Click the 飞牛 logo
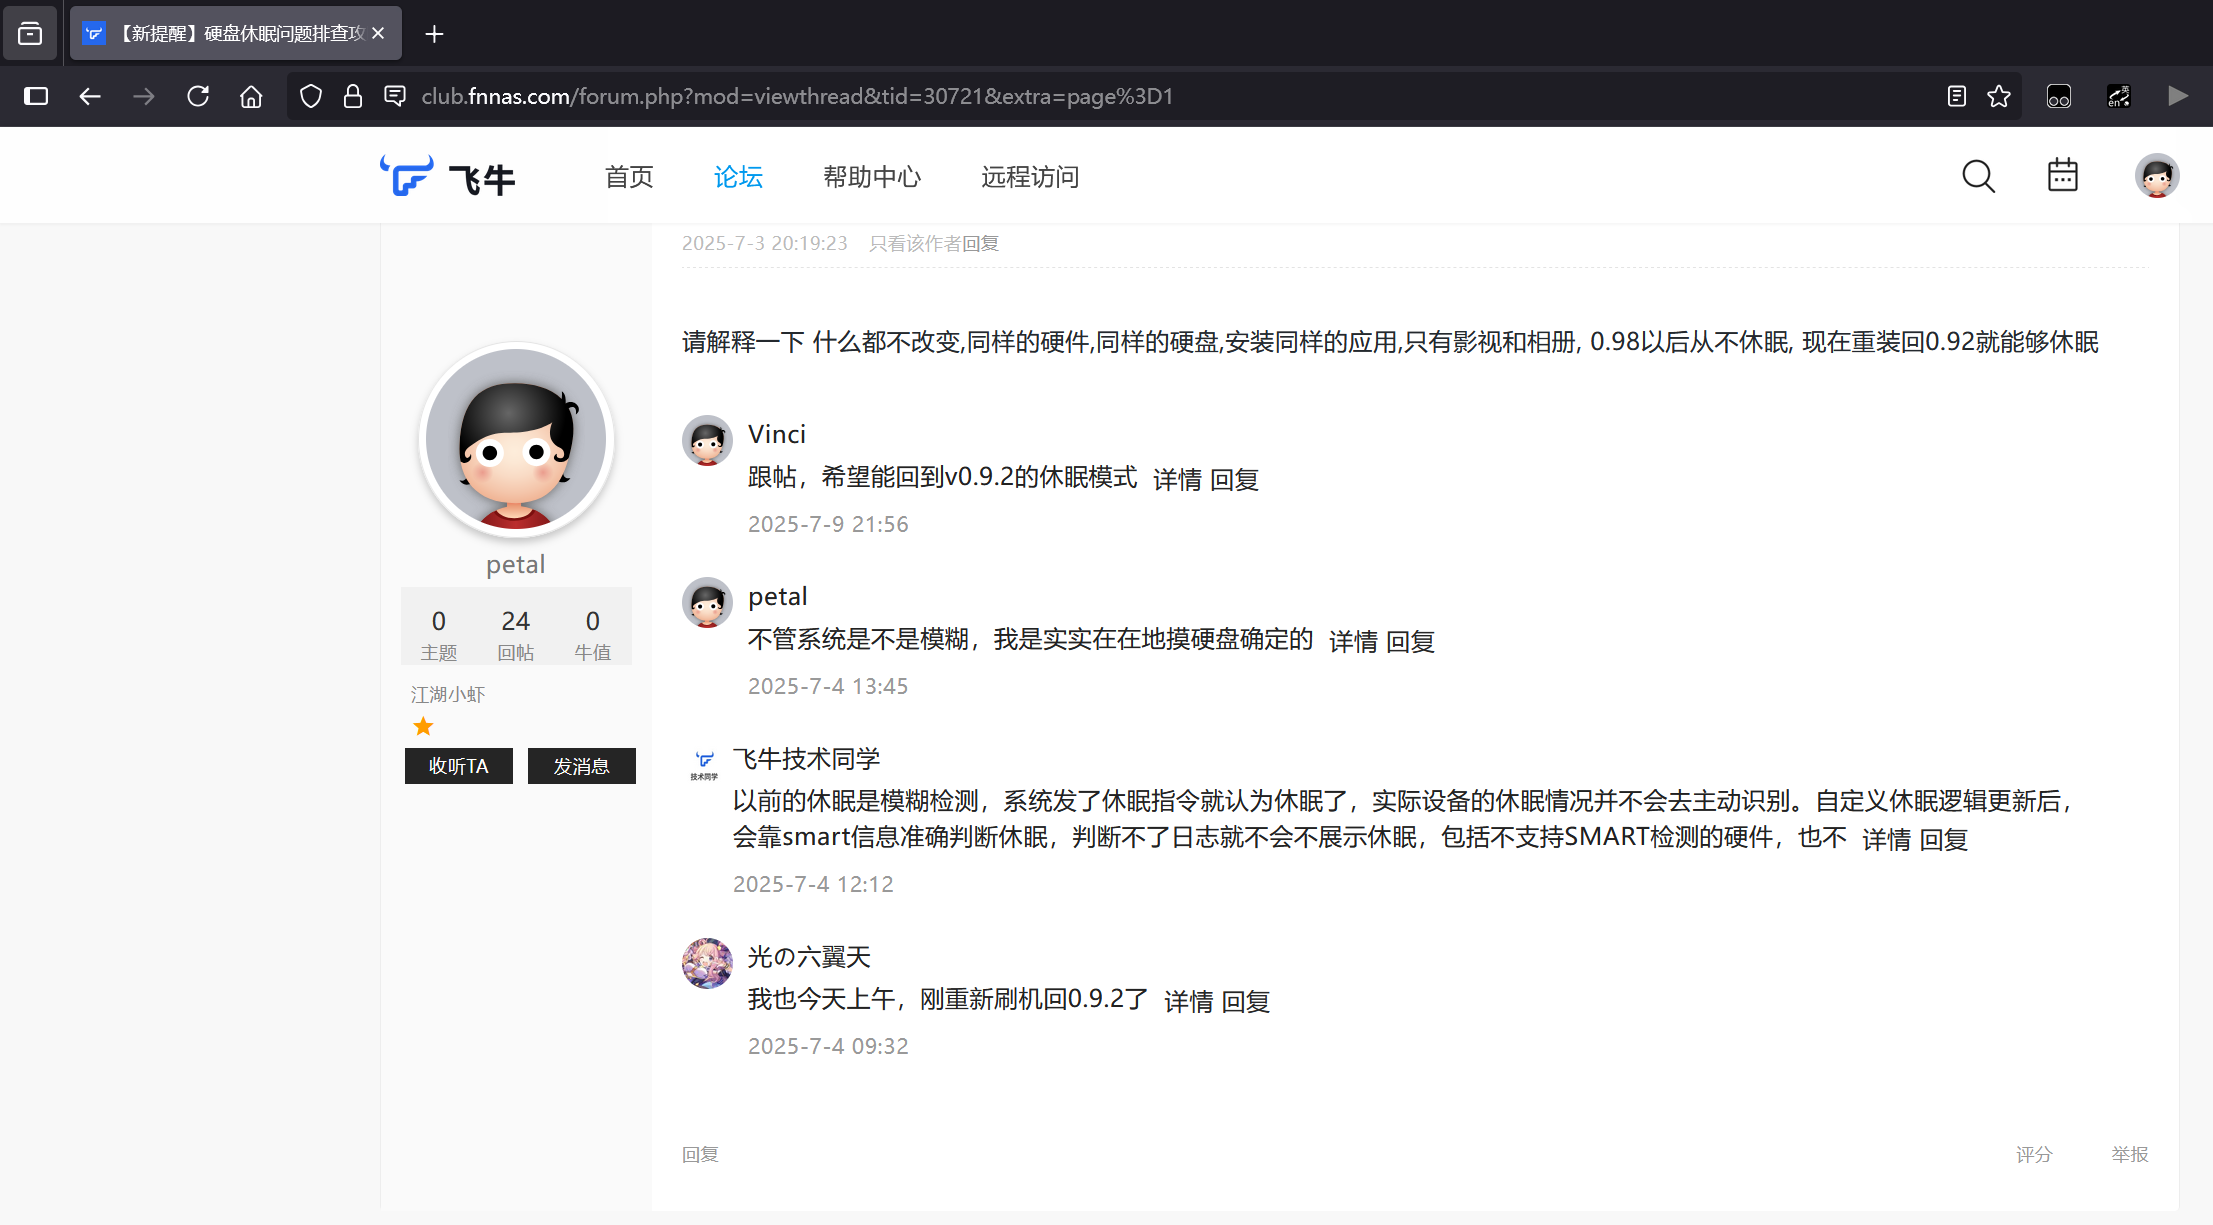Viewport: 2213px width, 1225px height. pyautogui.click(x=447, y=177)
